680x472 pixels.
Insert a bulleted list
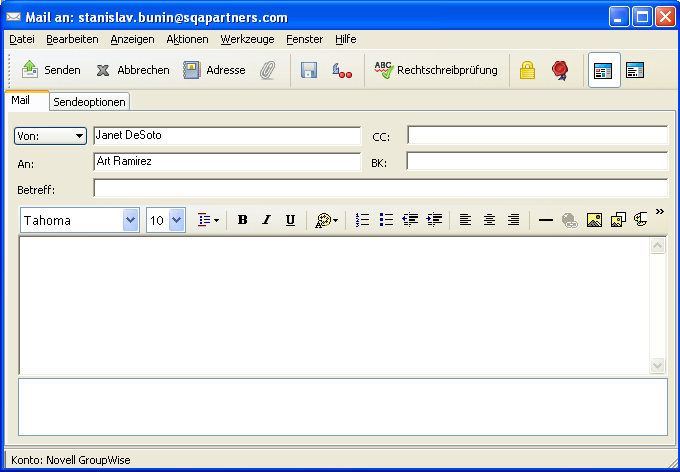(x=386, y=220)
